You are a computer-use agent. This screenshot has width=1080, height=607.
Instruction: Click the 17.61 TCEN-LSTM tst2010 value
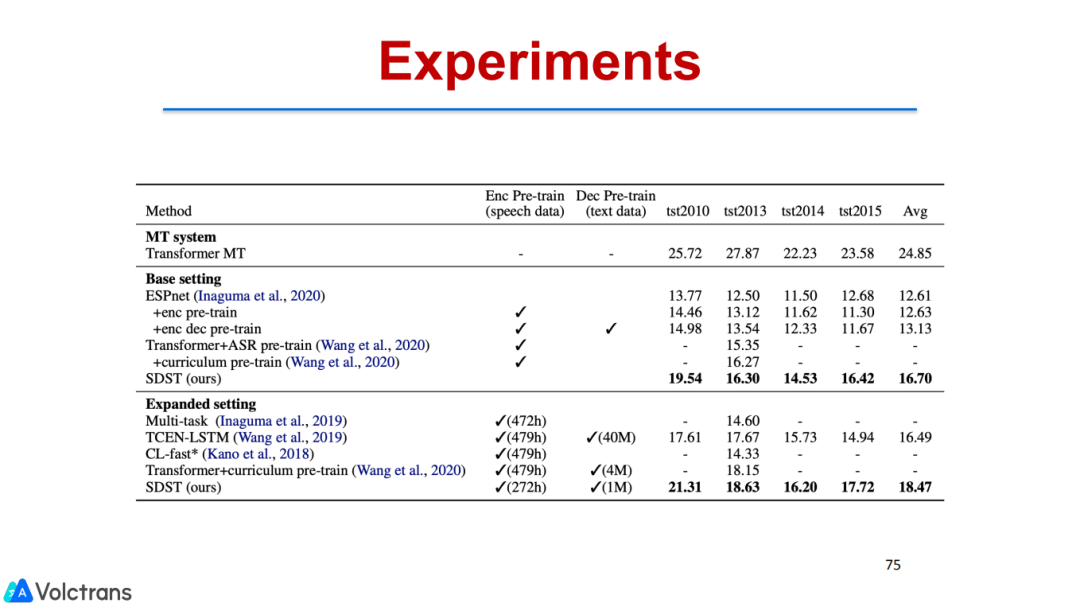[x=685, y=438]
